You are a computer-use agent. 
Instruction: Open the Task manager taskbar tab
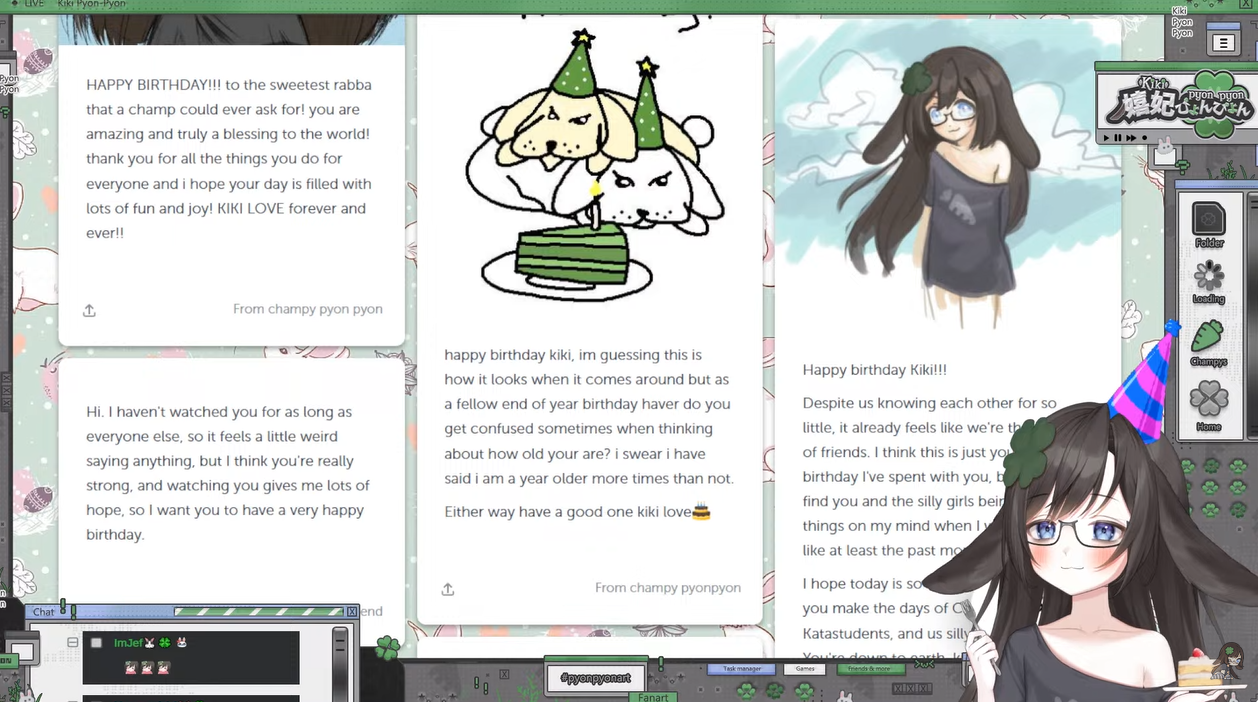(742, 669)
